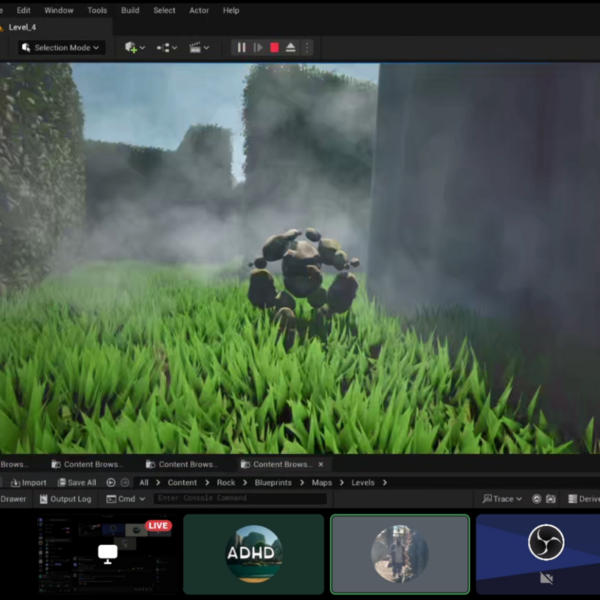
Task: Open the Trace dropdown
Action: tap(502, 499)
